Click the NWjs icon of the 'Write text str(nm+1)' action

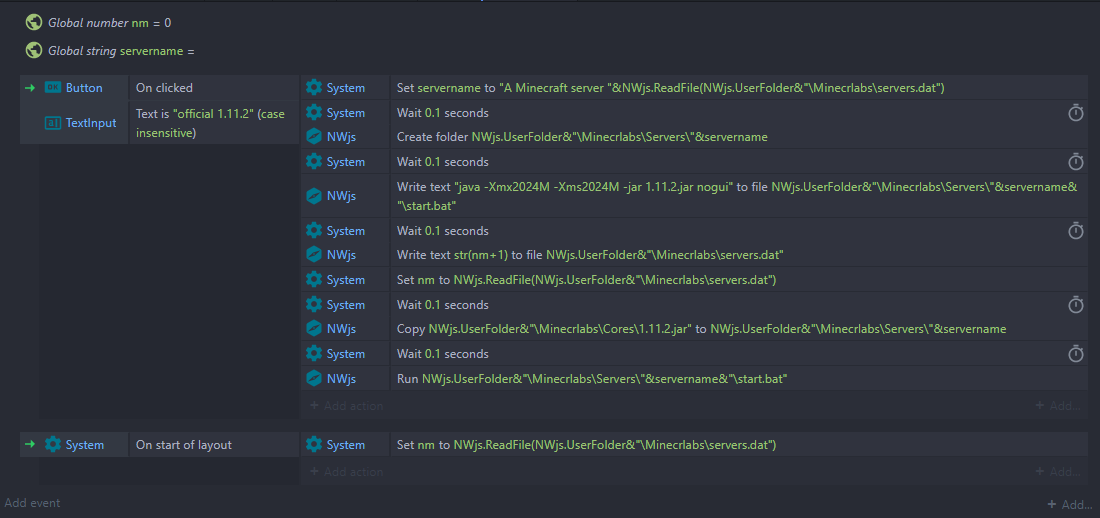coord(314,255)
